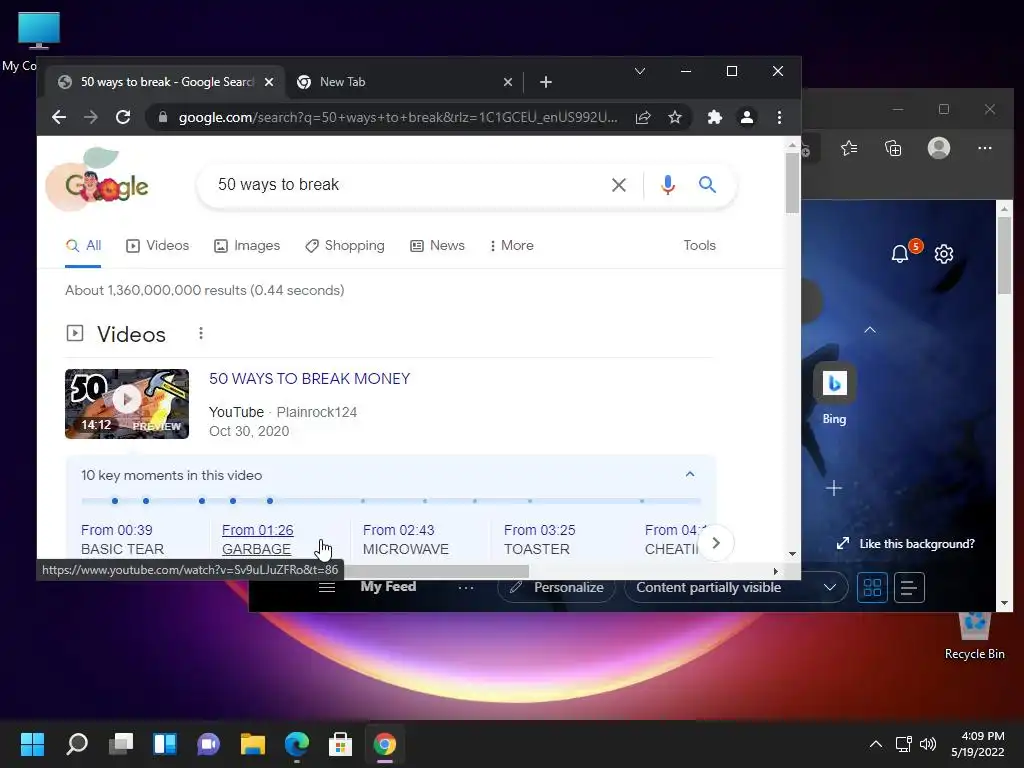The height and width of the screenshot is (768, 1024).
Task: Click the fifth blue key moment timeline dot
Action: [270, 501]
